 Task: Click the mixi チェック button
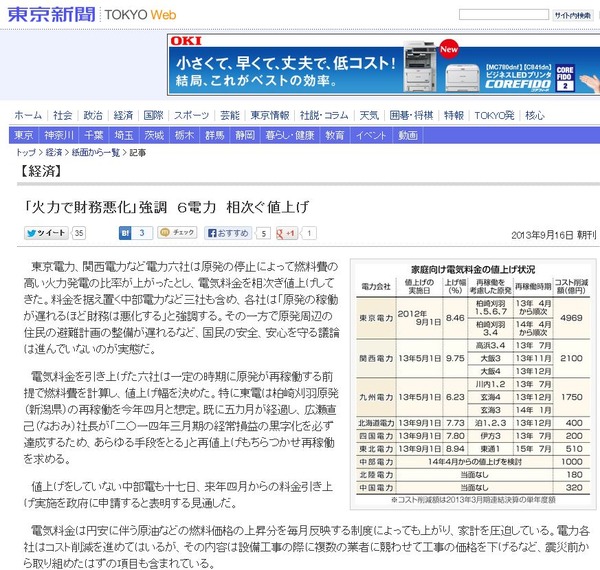pos(177,232)
